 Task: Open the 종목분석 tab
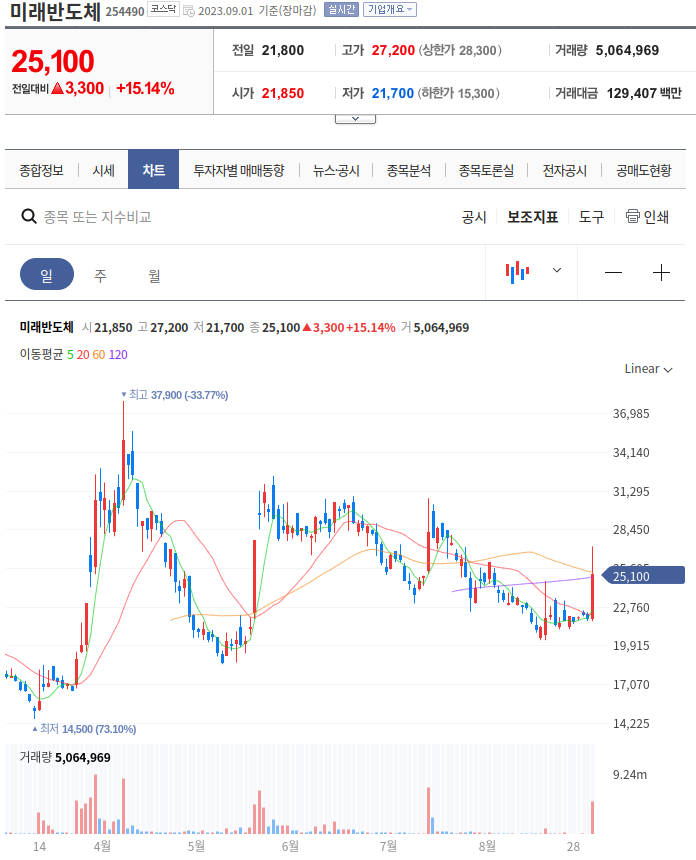click(x=409, y=170)
